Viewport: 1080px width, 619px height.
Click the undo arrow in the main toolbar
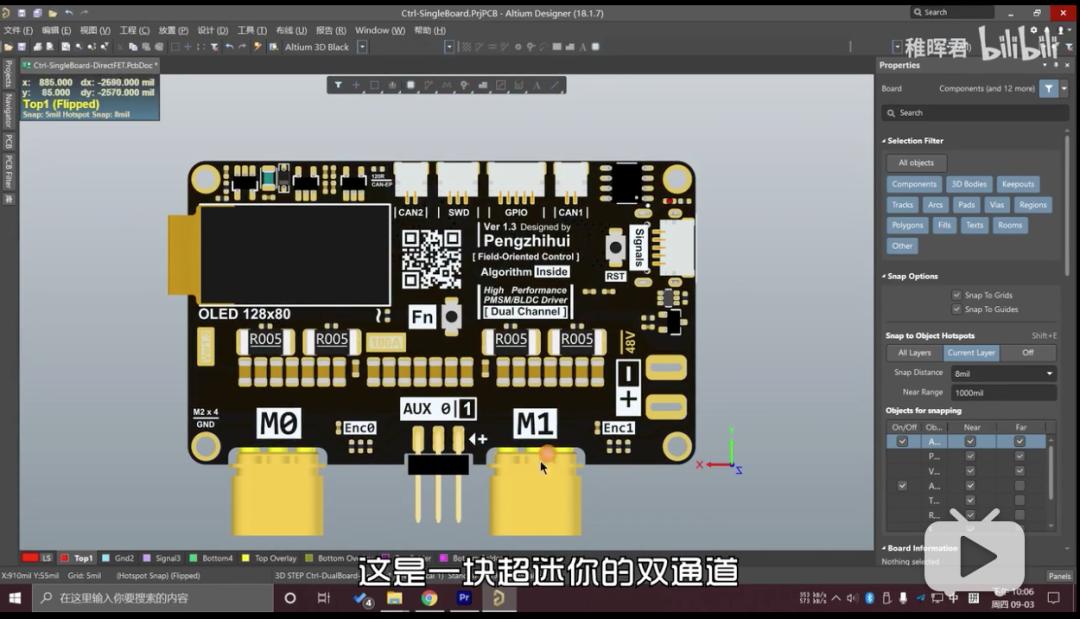point(229,47)
